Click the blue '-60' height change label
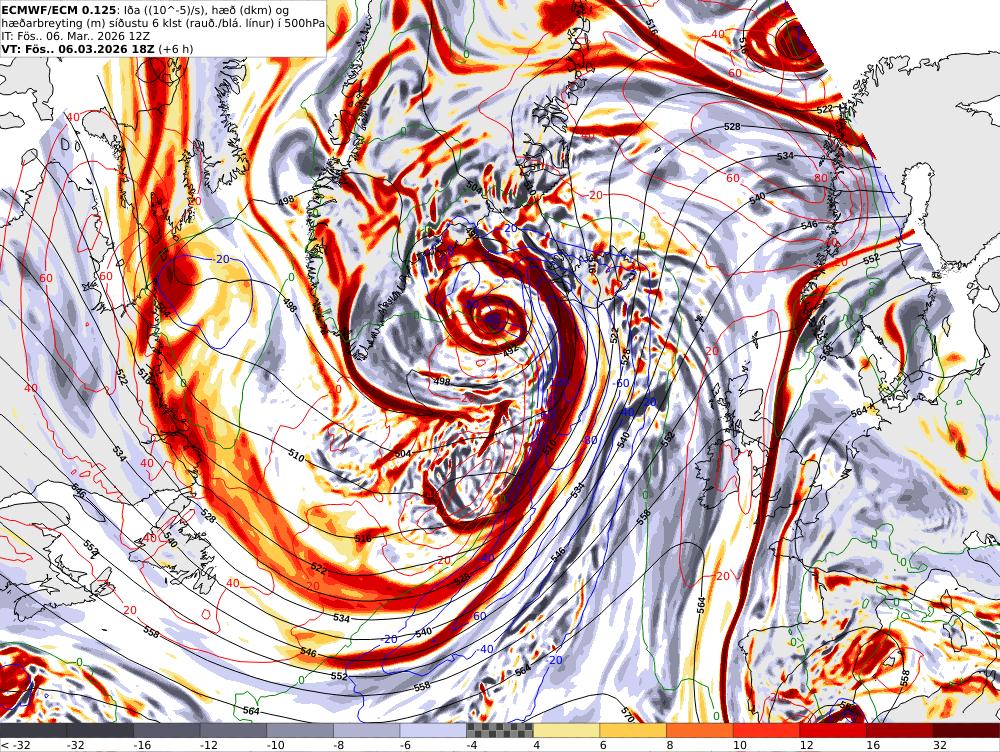1000x752 pixels. point(621,383)
